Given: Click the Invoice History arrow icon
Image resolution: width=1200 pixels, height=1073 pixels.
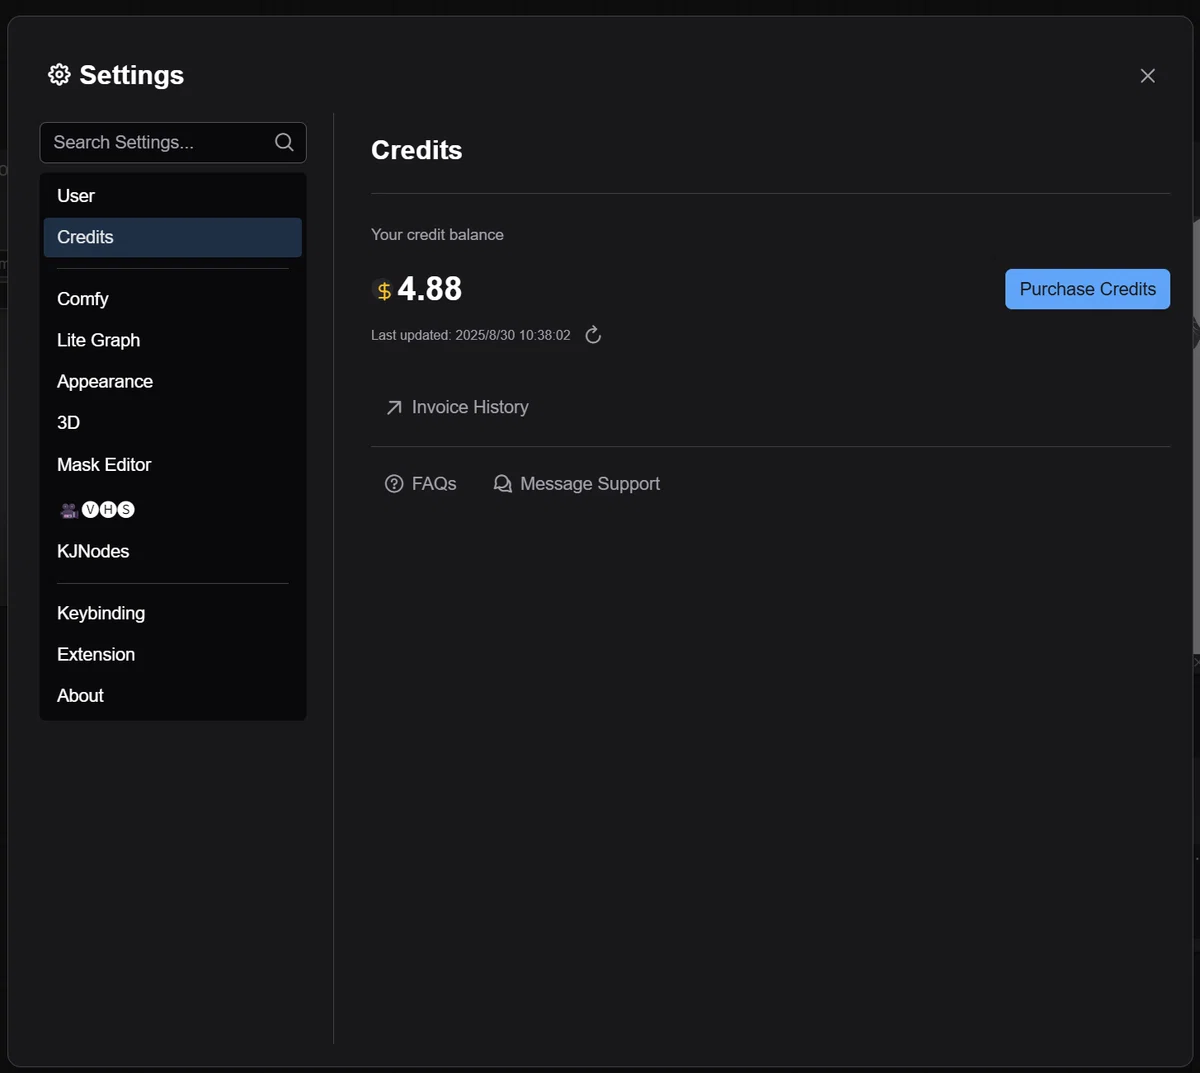Looking at the screenshot, I should click(394, 407).
